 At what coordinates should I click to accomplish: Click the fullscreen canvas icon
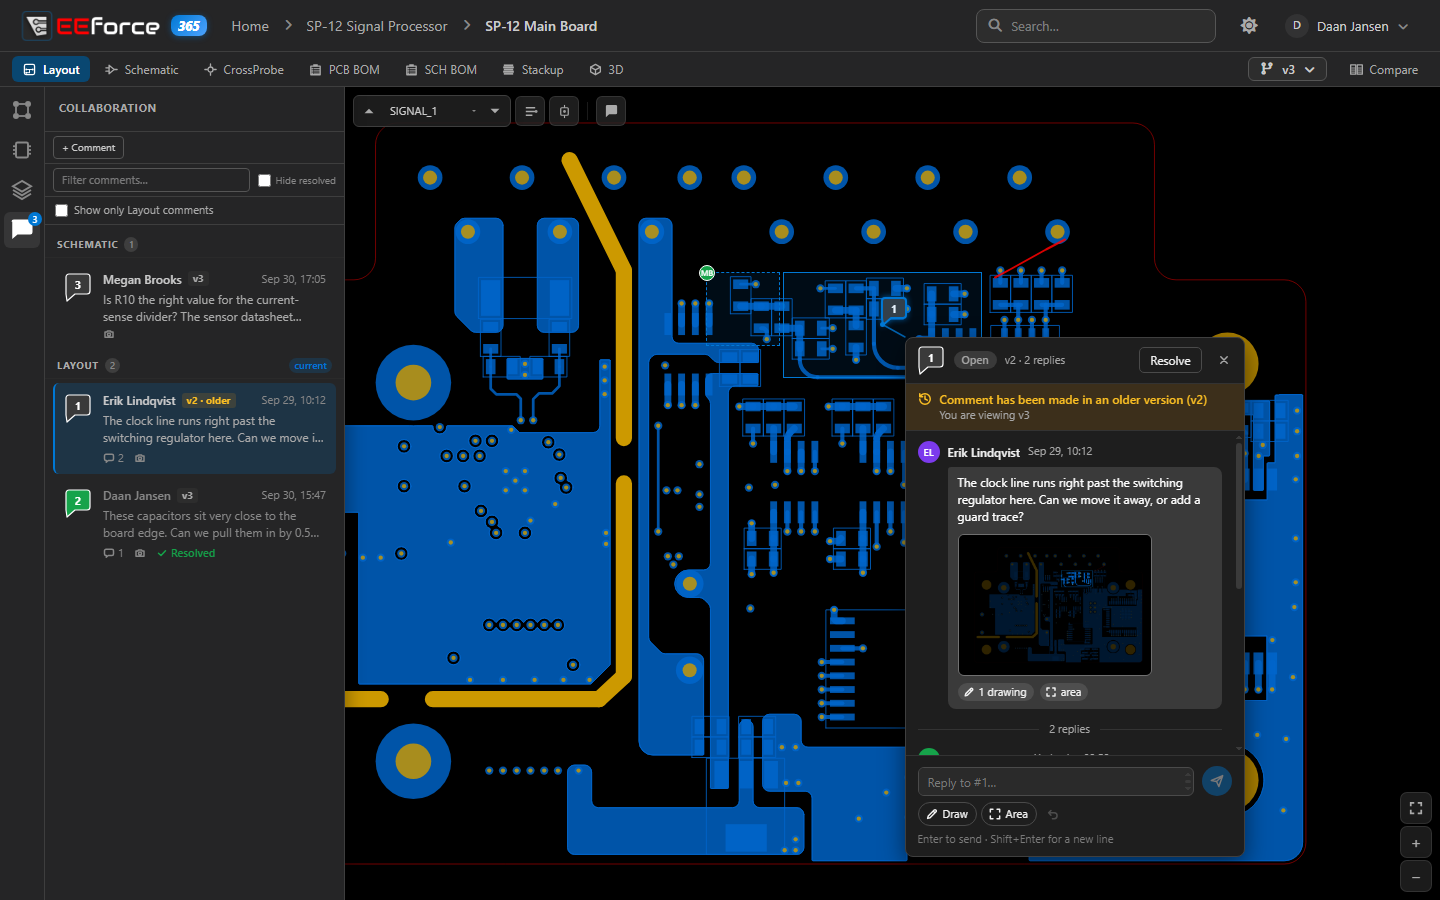point(1416,808)
